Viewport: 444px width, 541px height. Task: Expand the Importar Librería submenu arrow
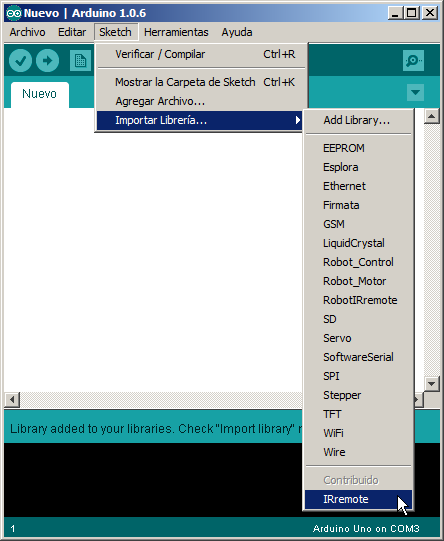298,120
